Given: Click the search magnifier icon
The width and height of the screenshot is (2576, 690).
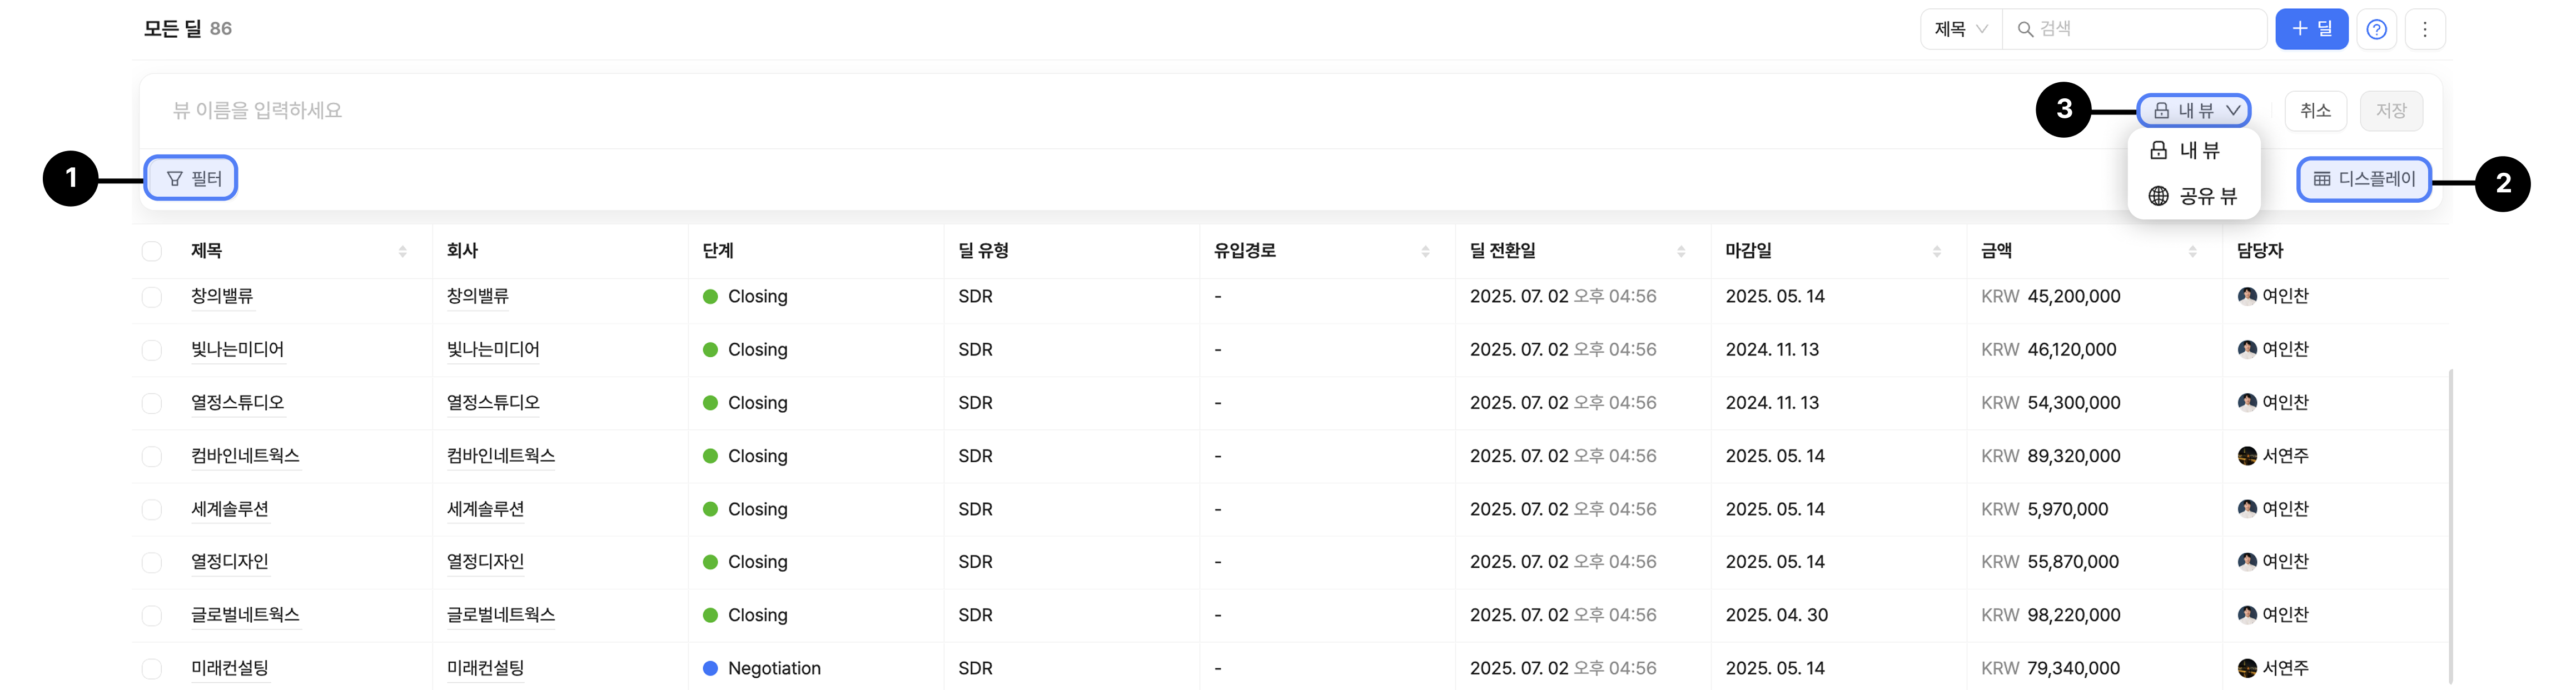Looking at the screenshot, I should 2025,29.
